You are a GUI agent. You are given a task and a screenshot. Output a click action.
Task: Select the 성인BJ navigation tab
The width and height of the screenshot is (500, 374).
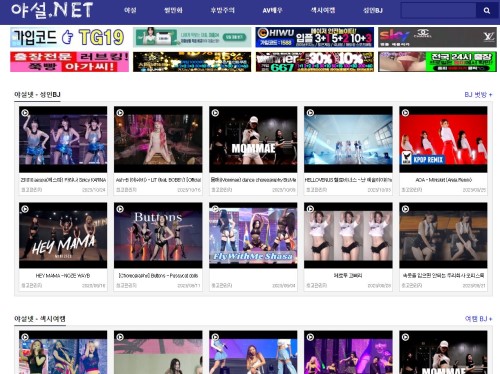pyautogui.click(x=373, y=10)
